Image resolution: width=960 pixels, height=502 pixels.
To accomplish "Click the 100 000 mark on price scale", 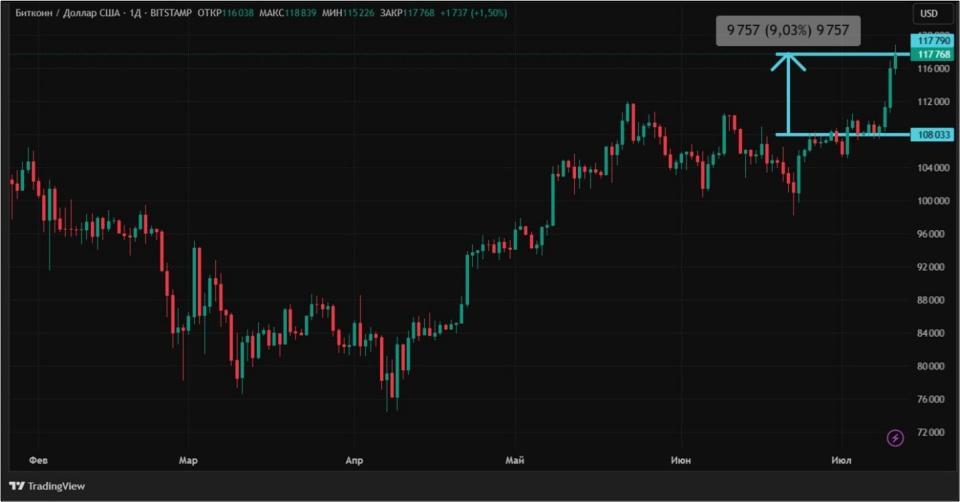I will (934, 201).
